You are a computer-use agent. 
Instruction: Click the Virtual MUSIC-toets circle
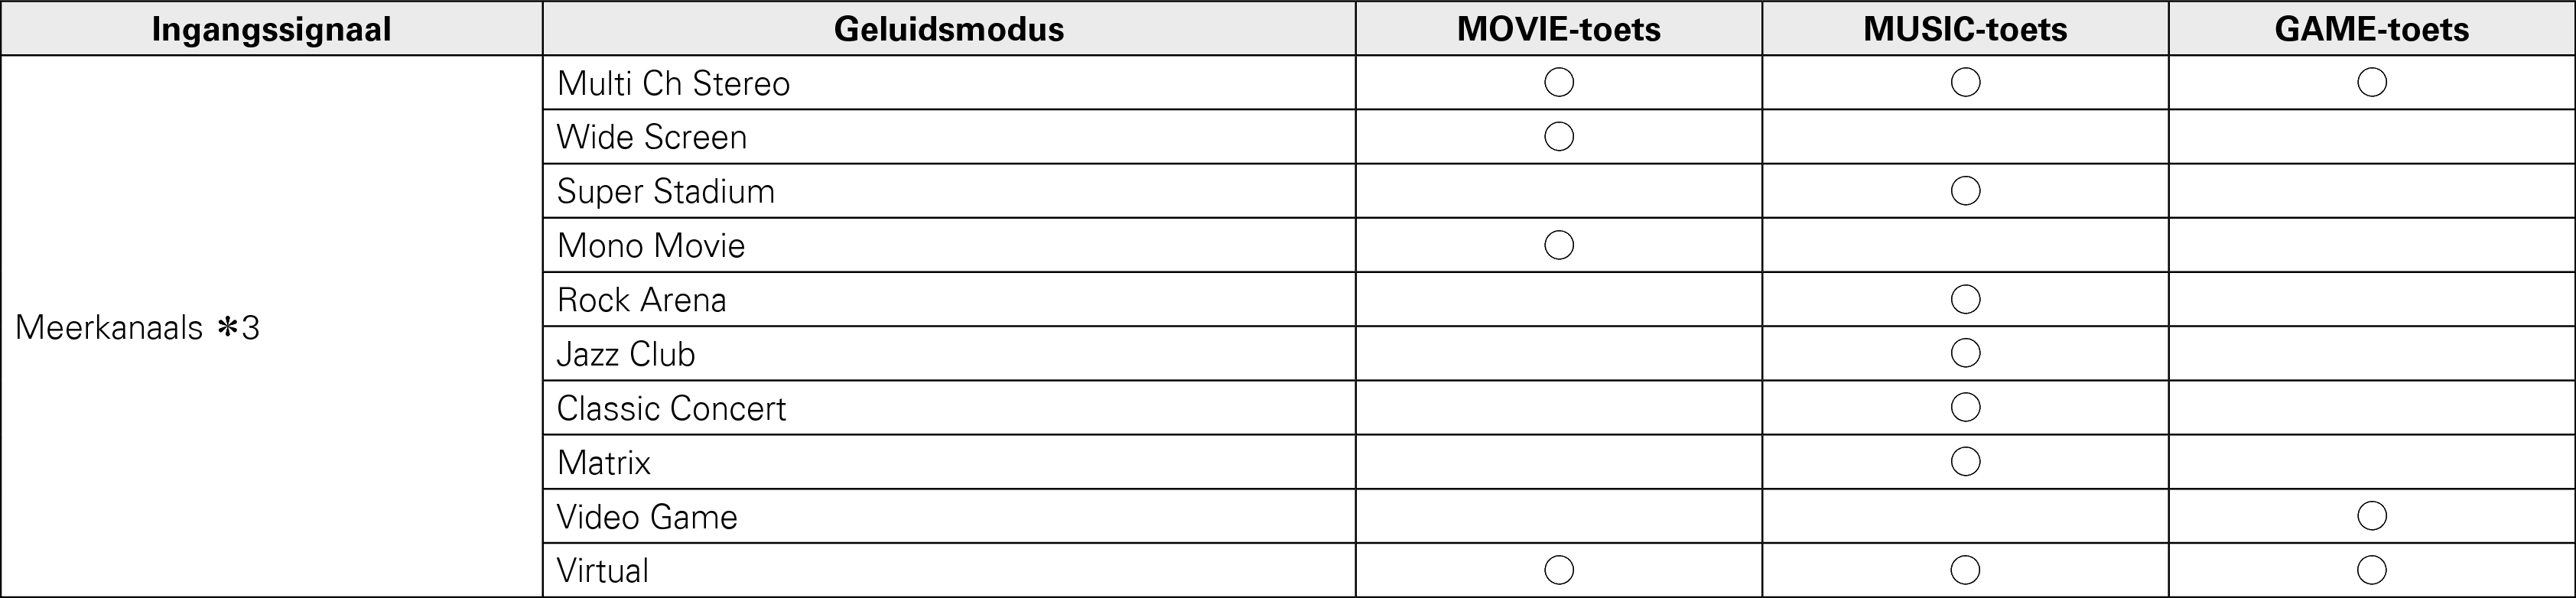tap(1965, 570)
